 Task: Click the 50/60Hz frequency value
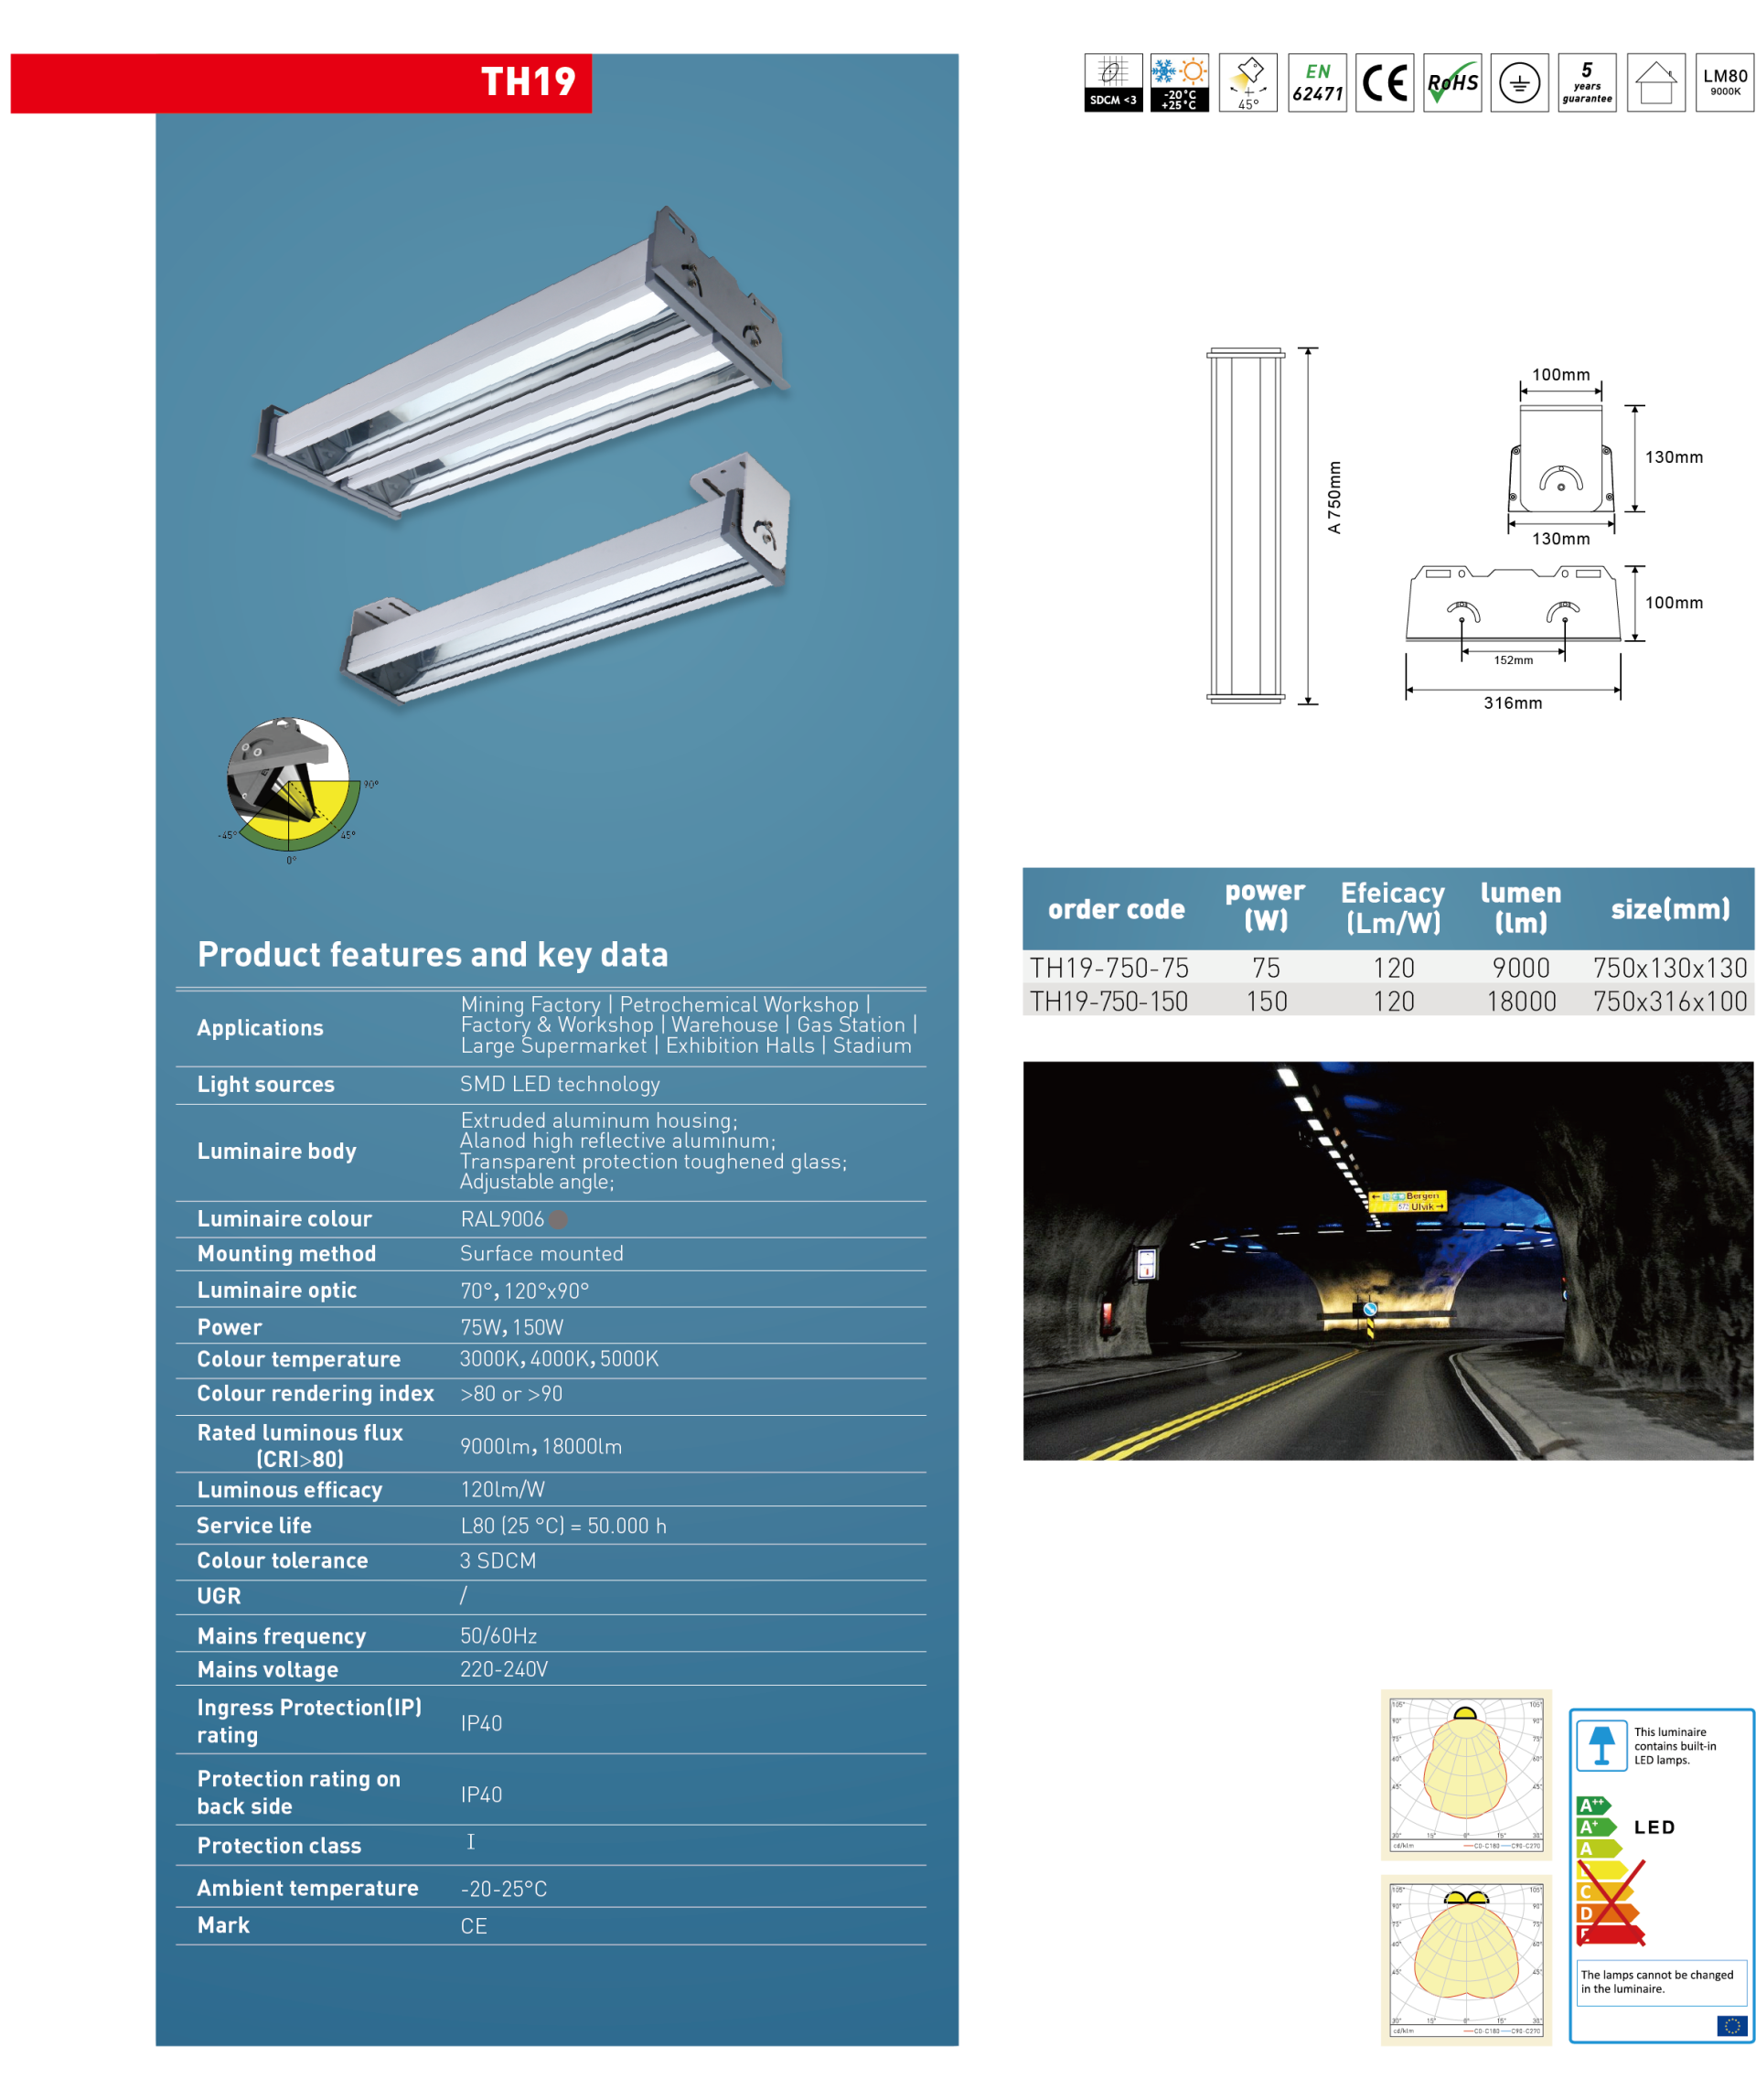click(499, 1636)
